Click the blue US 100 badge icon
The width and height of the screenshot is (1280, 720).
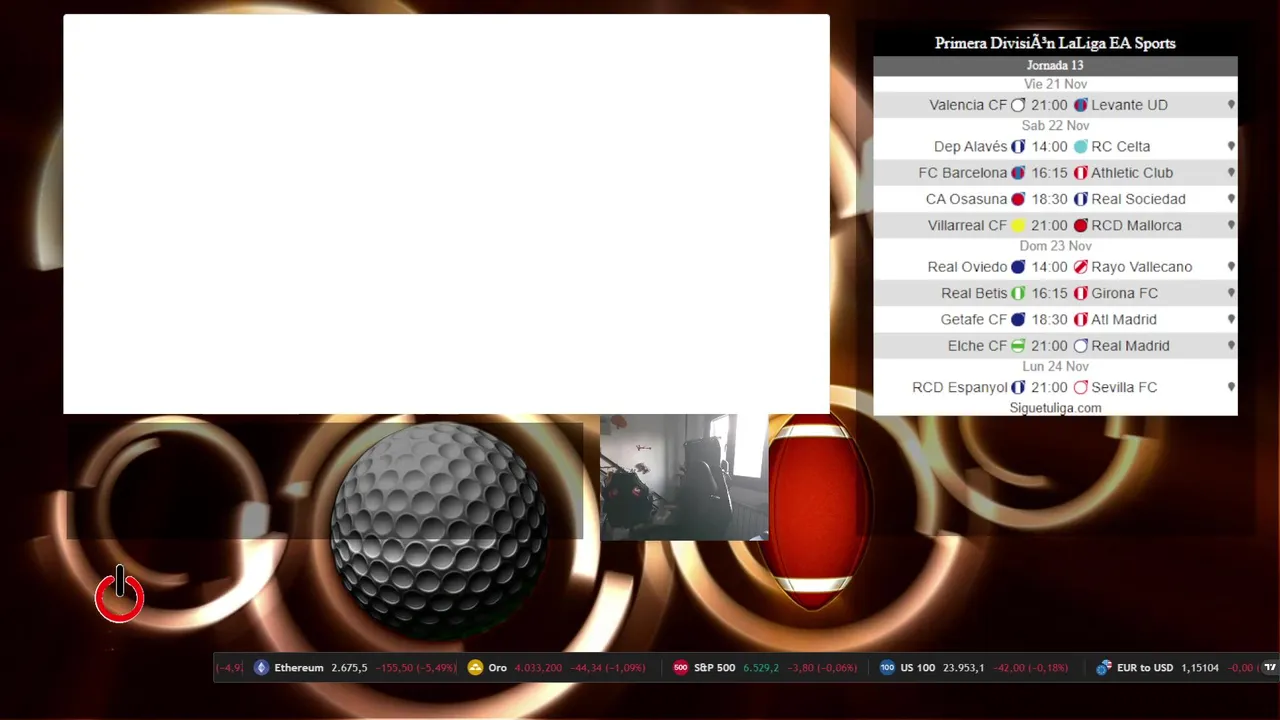pyautogui.click(x=887, y=667)
